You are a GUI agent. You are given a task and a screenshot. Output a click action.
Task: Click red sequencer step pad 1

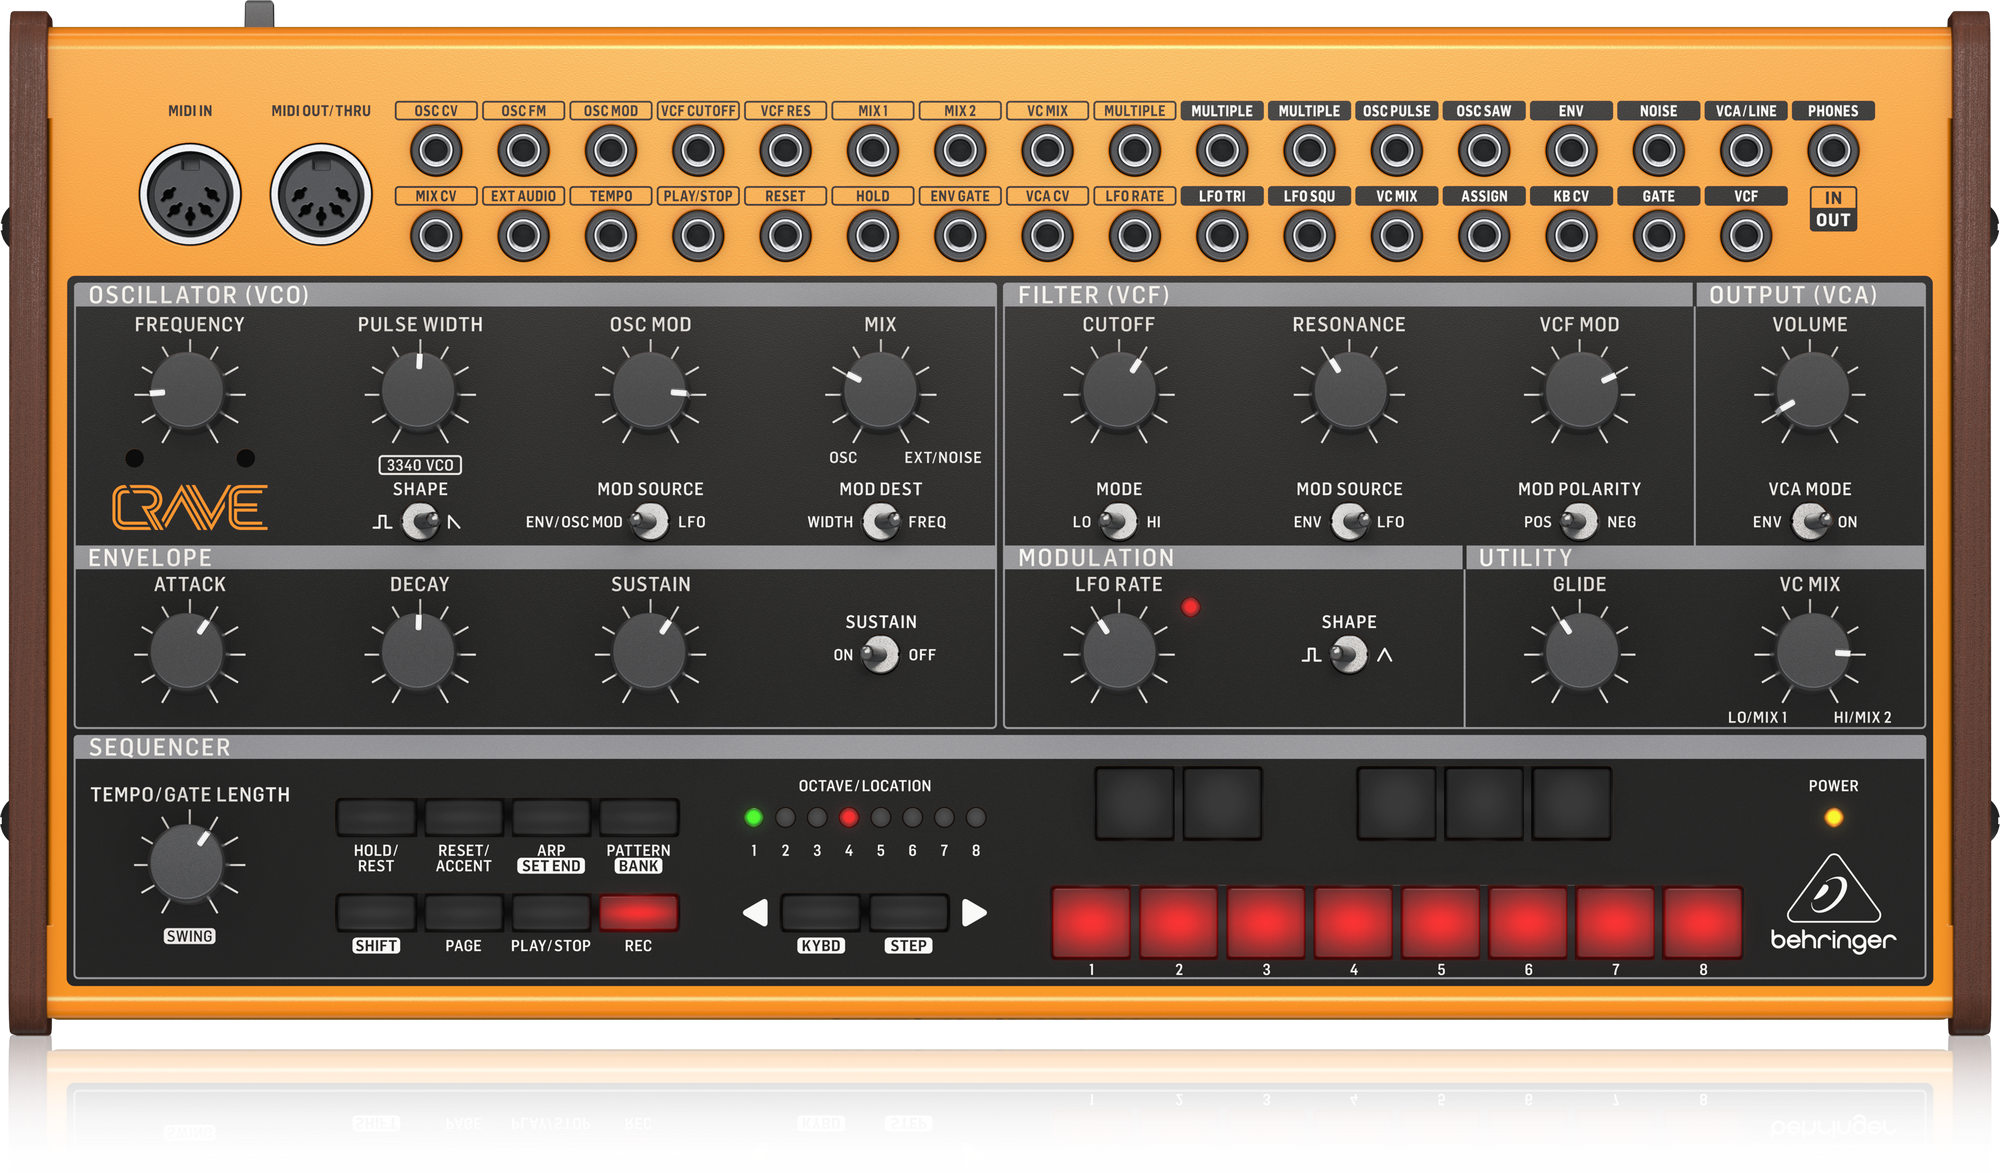coord(1091,922)
